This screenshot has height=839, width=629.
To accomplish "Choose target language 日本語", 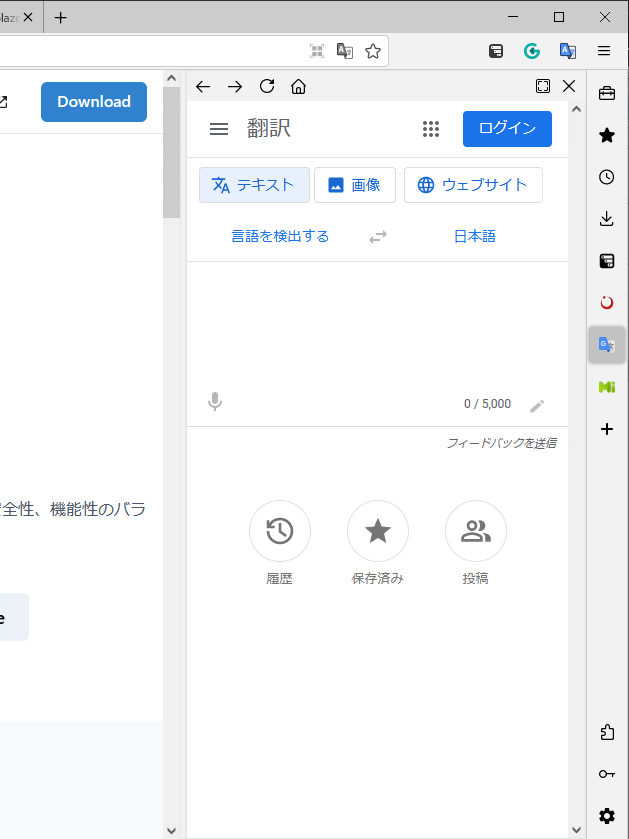I will tap(475, 236).
